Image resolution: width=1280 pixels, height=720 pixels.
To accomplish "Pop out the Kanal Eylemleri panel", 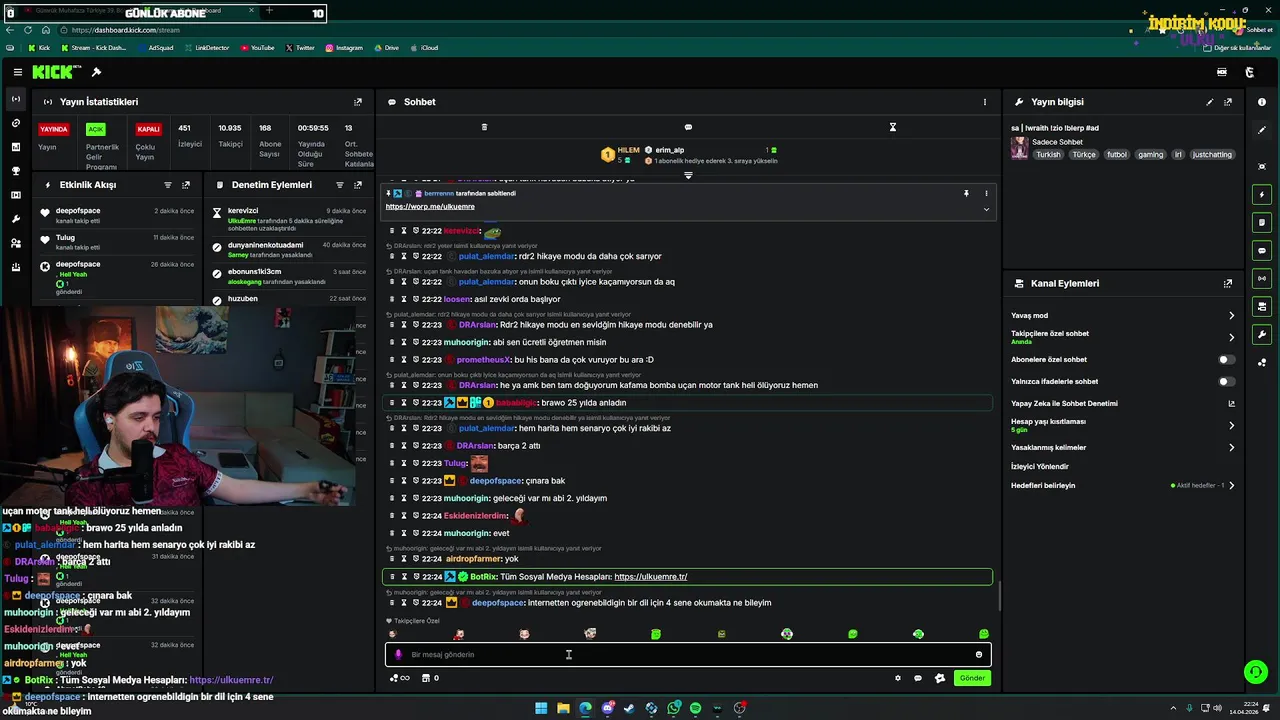I will [x=1228, y=283].
